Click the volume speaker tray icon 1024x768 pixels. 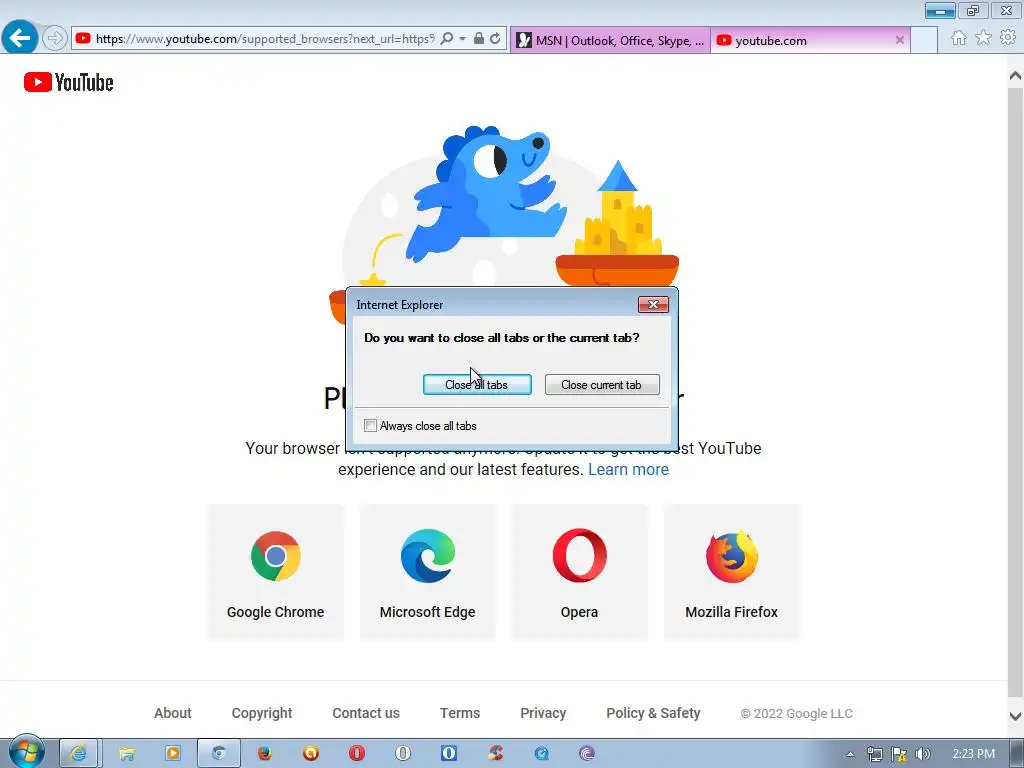click(x=923, y=754)
